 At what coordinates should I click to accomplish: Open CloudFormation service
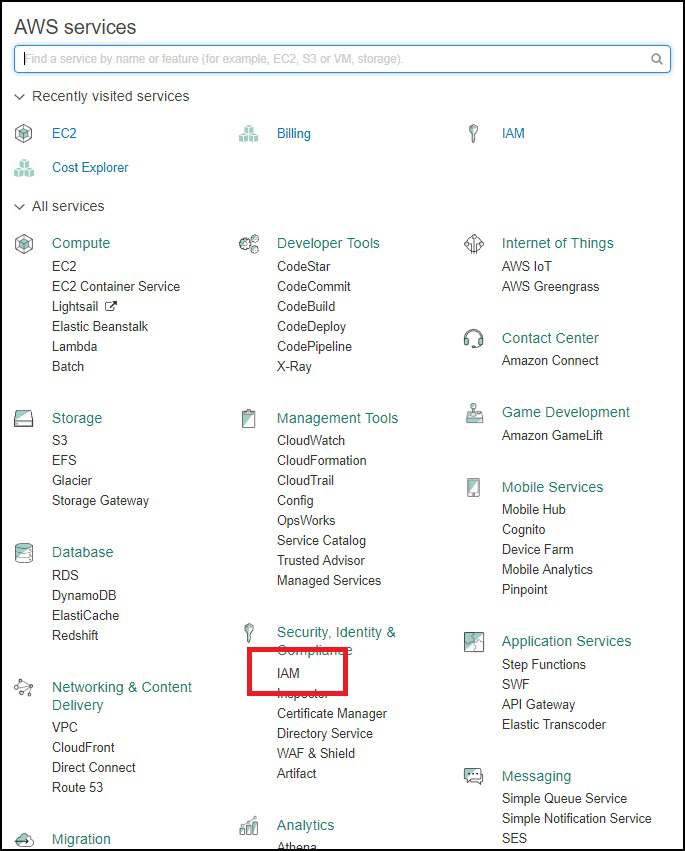322,461
